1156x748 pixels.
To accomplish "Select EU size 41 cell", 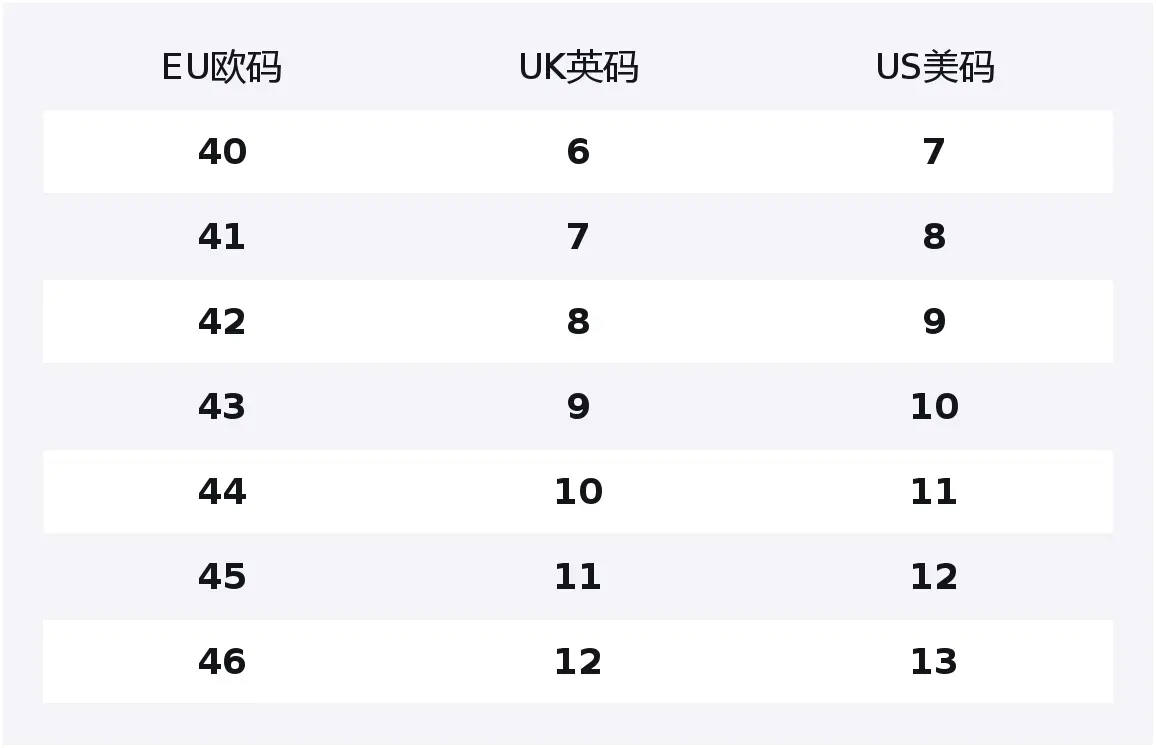I will point(222,237).
